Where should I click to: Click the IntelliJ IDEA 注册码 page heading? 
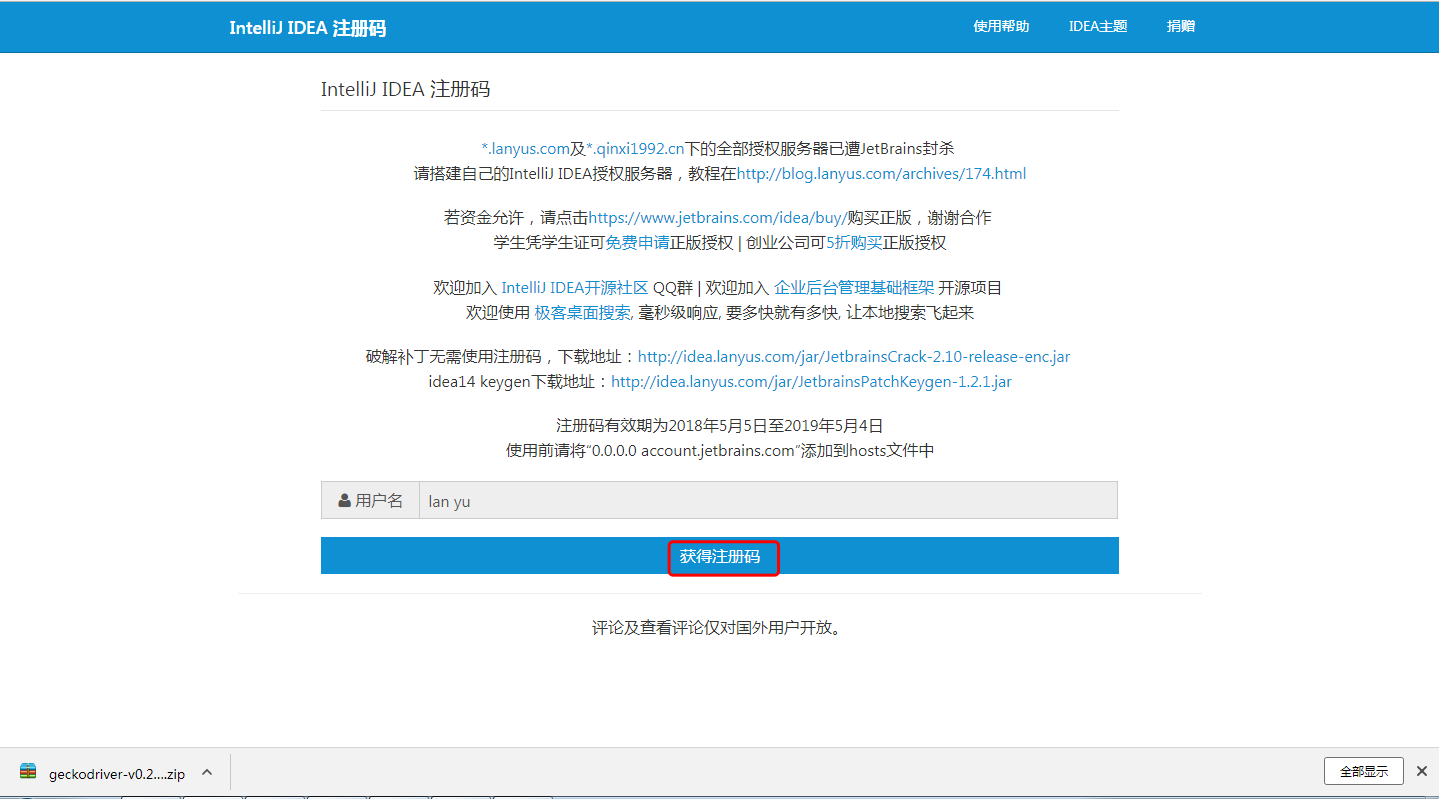click(x=405, y=89)
